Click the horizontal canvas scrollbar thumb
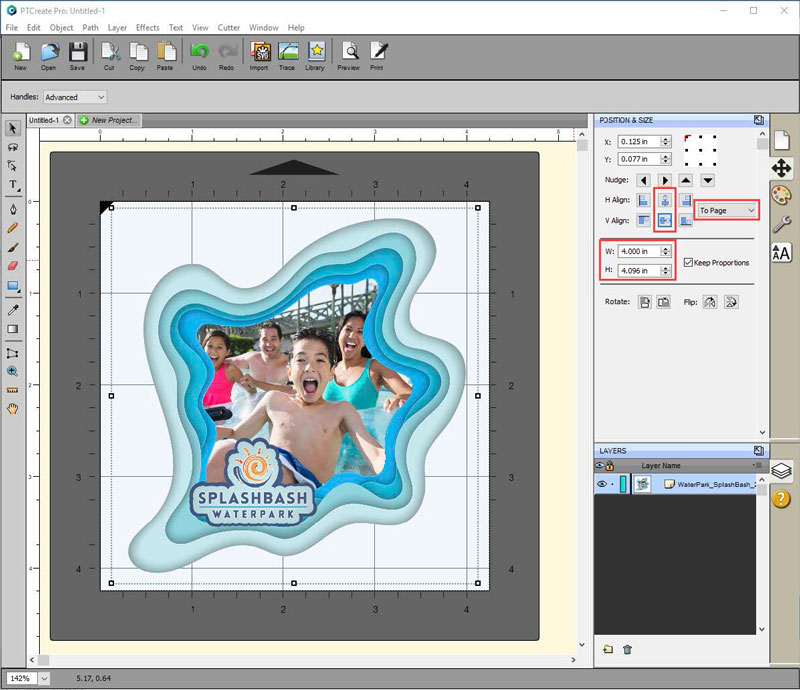The image size is (800, 690). (x=43, y=660)
